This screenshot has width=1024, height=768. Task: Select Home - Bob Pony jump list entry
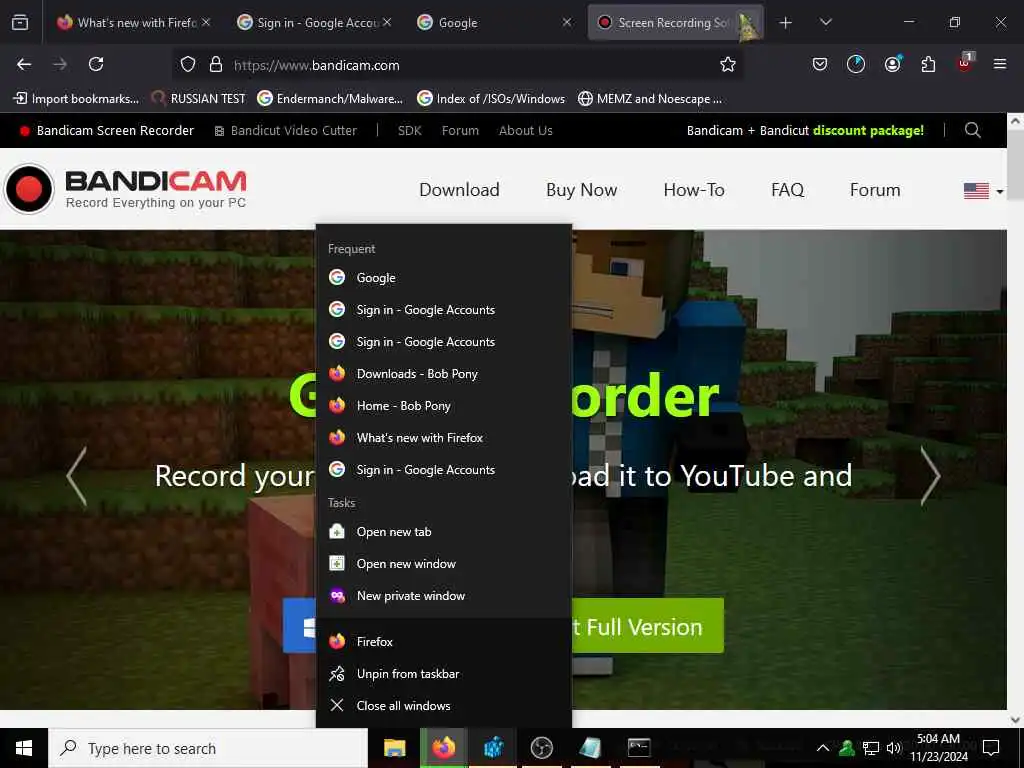(x=443, y=406)
